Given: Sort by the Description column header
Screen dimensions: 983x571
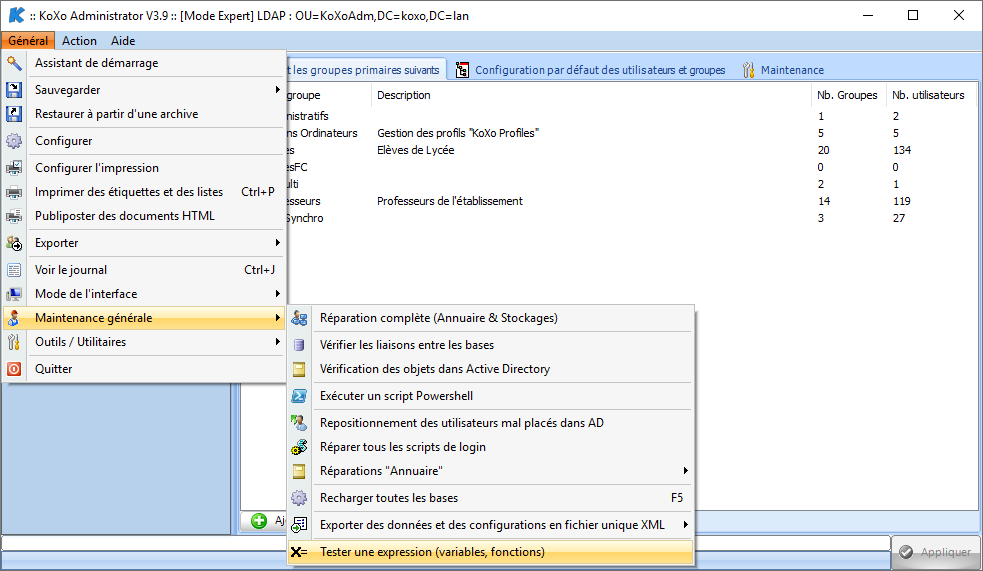Looking at the screenshot, I should (x=591, y=95).
